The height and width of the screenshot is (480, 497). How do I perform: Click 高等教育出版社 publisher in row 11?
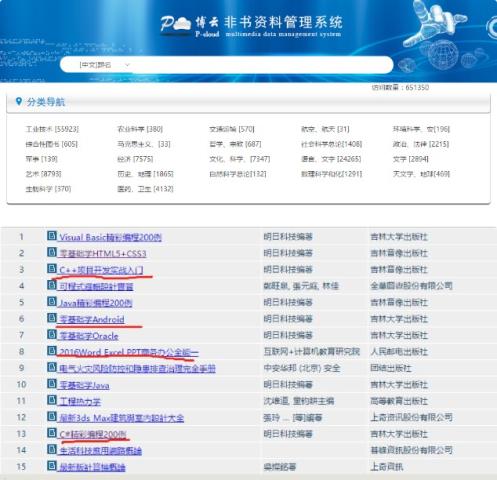(x=399, y=401)
